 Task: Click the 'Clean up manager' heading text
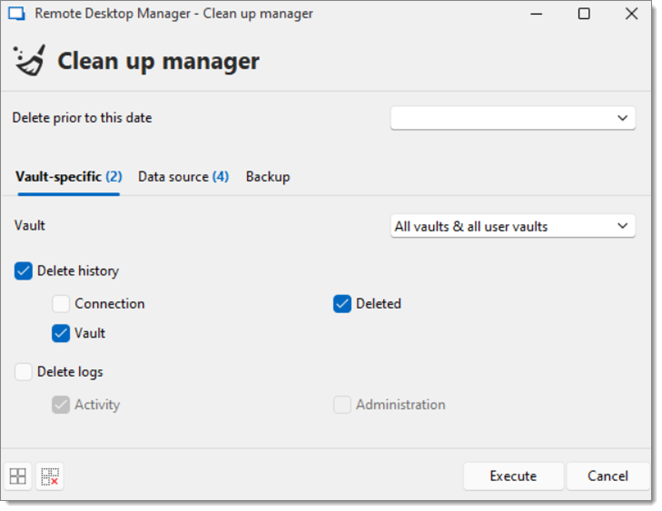[158, 61]
